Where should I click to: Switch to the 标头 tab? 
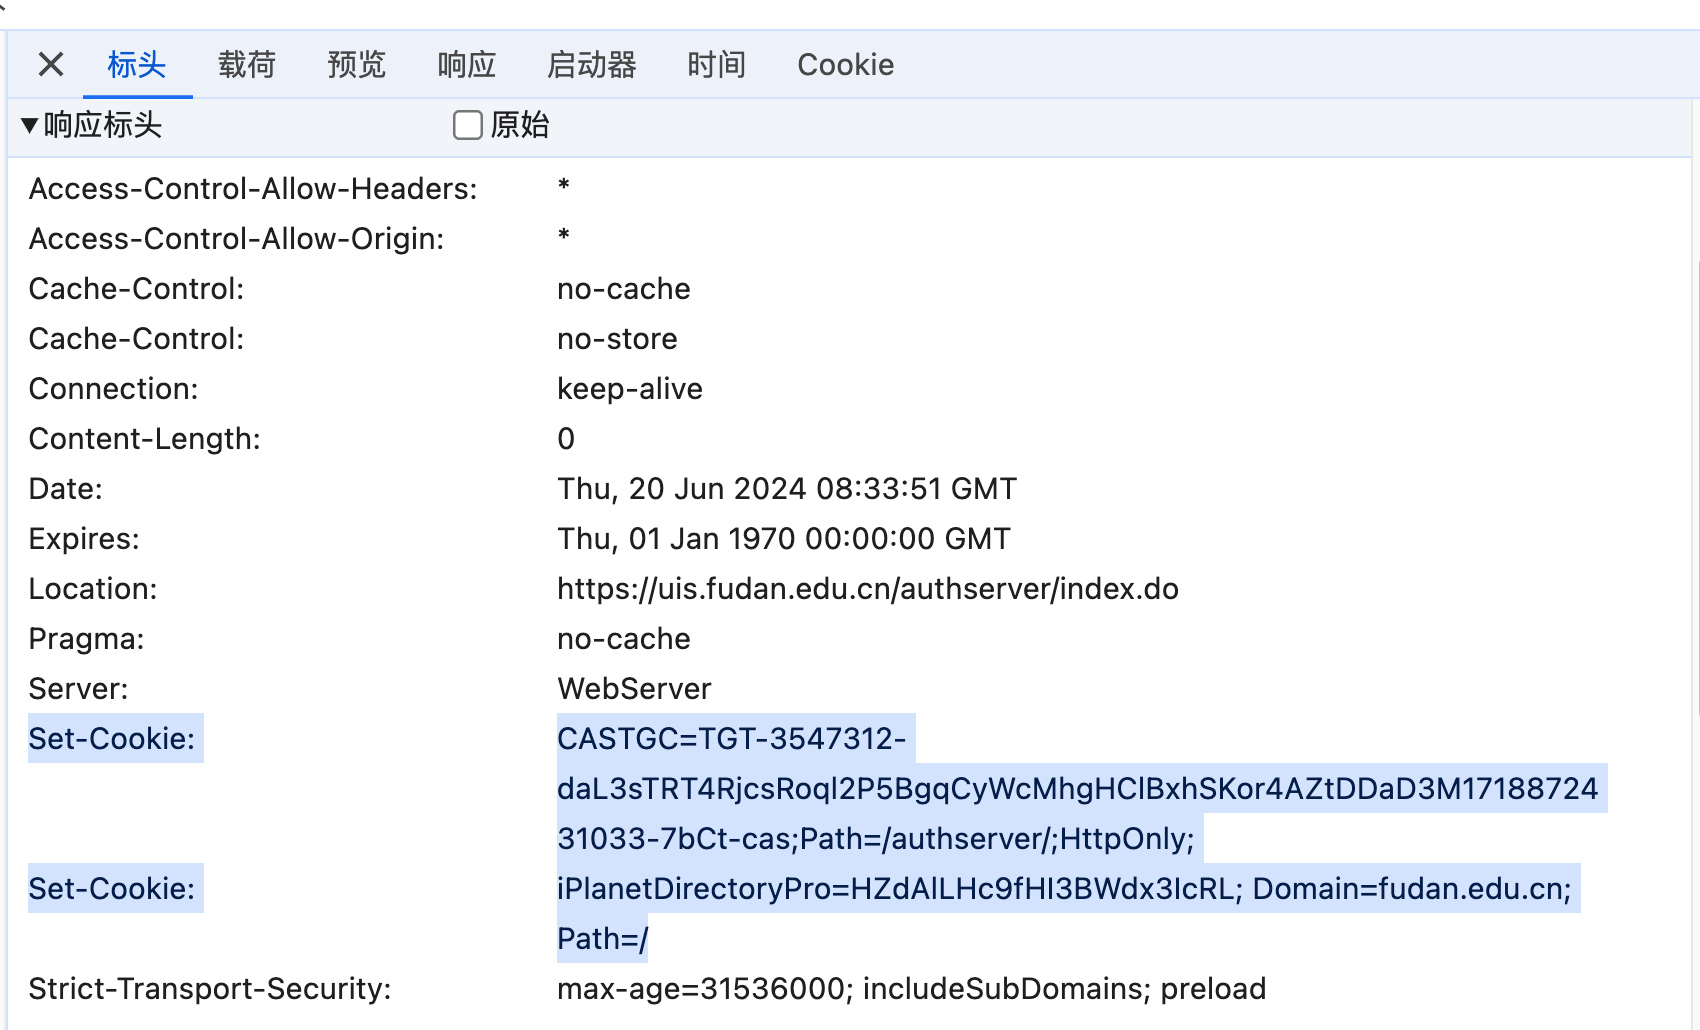click(137, 65)
